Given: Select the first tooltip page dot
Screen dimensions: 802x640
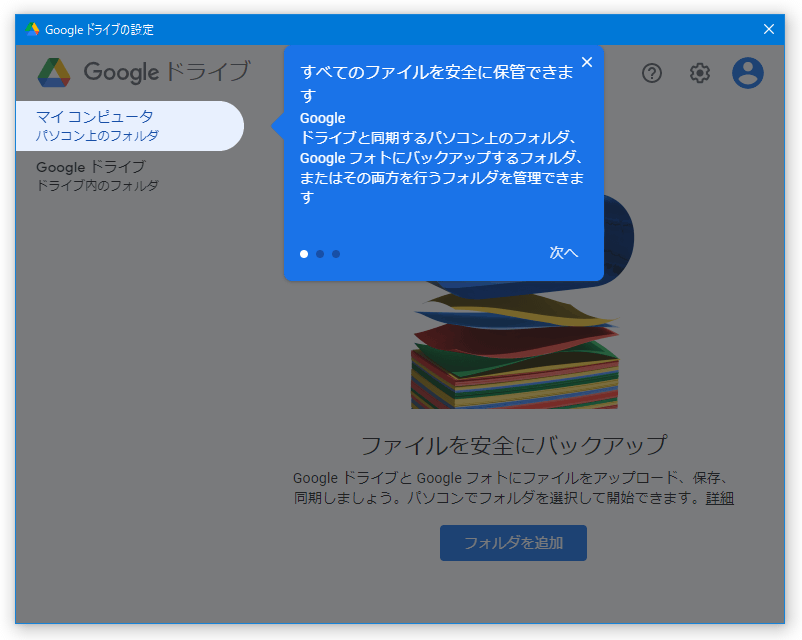Looking at the screenshot, I should (304, 254).
